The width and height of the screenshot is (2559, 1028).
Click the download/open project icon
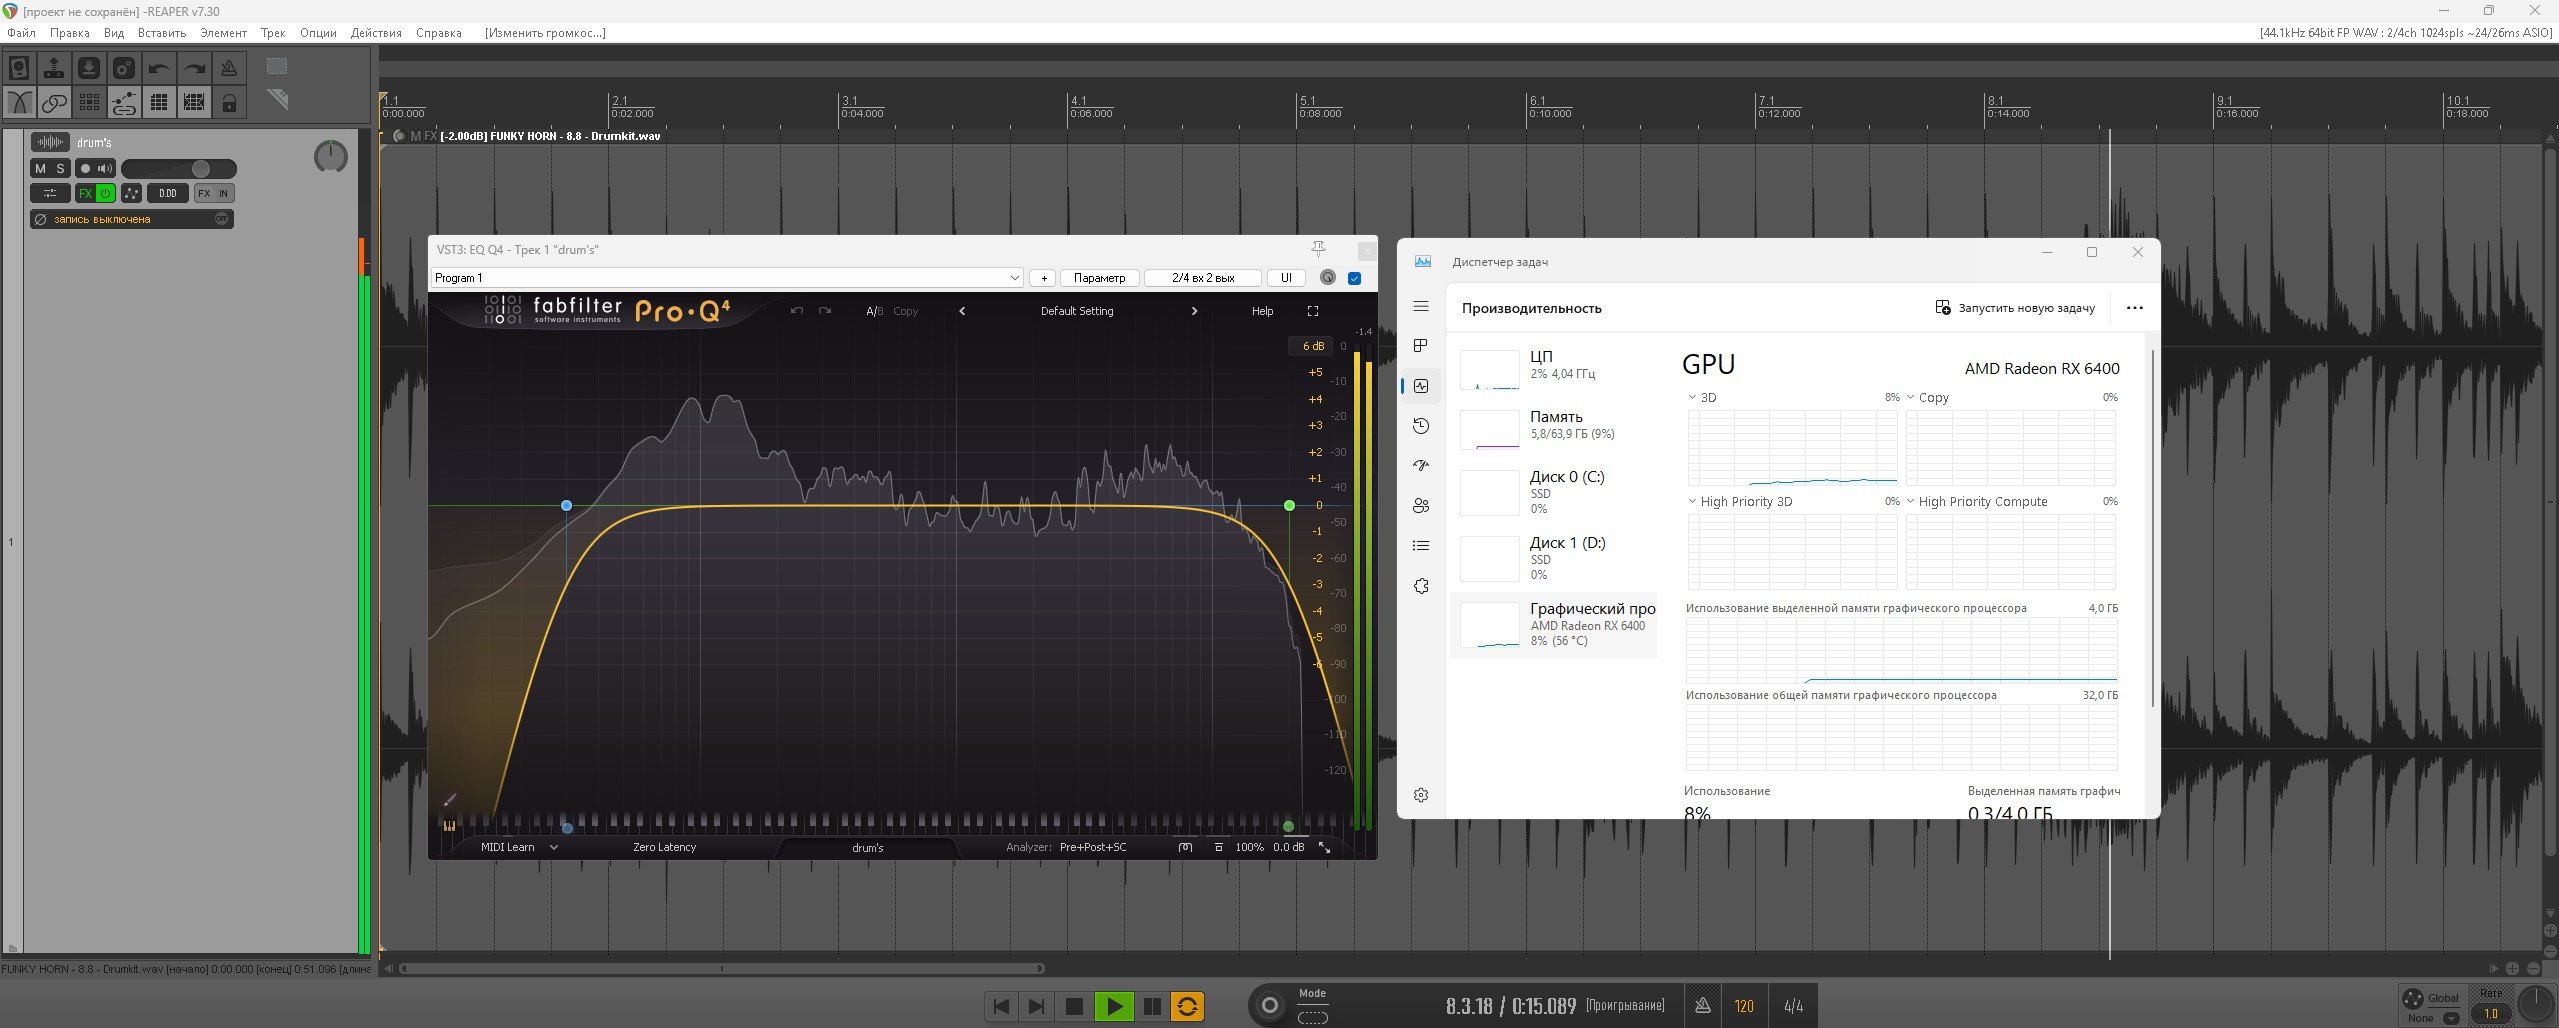tap(89, 68)
